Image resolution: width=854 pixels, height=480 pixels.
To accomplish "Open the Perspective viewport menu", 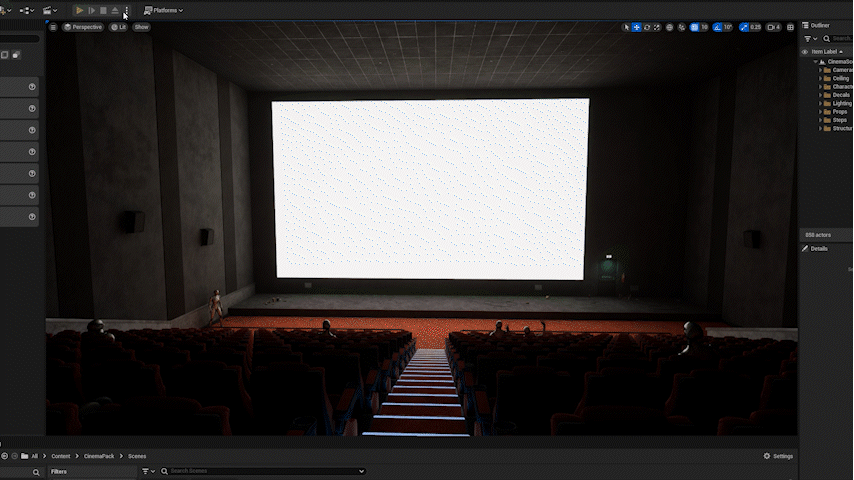I will click(83, 27).
